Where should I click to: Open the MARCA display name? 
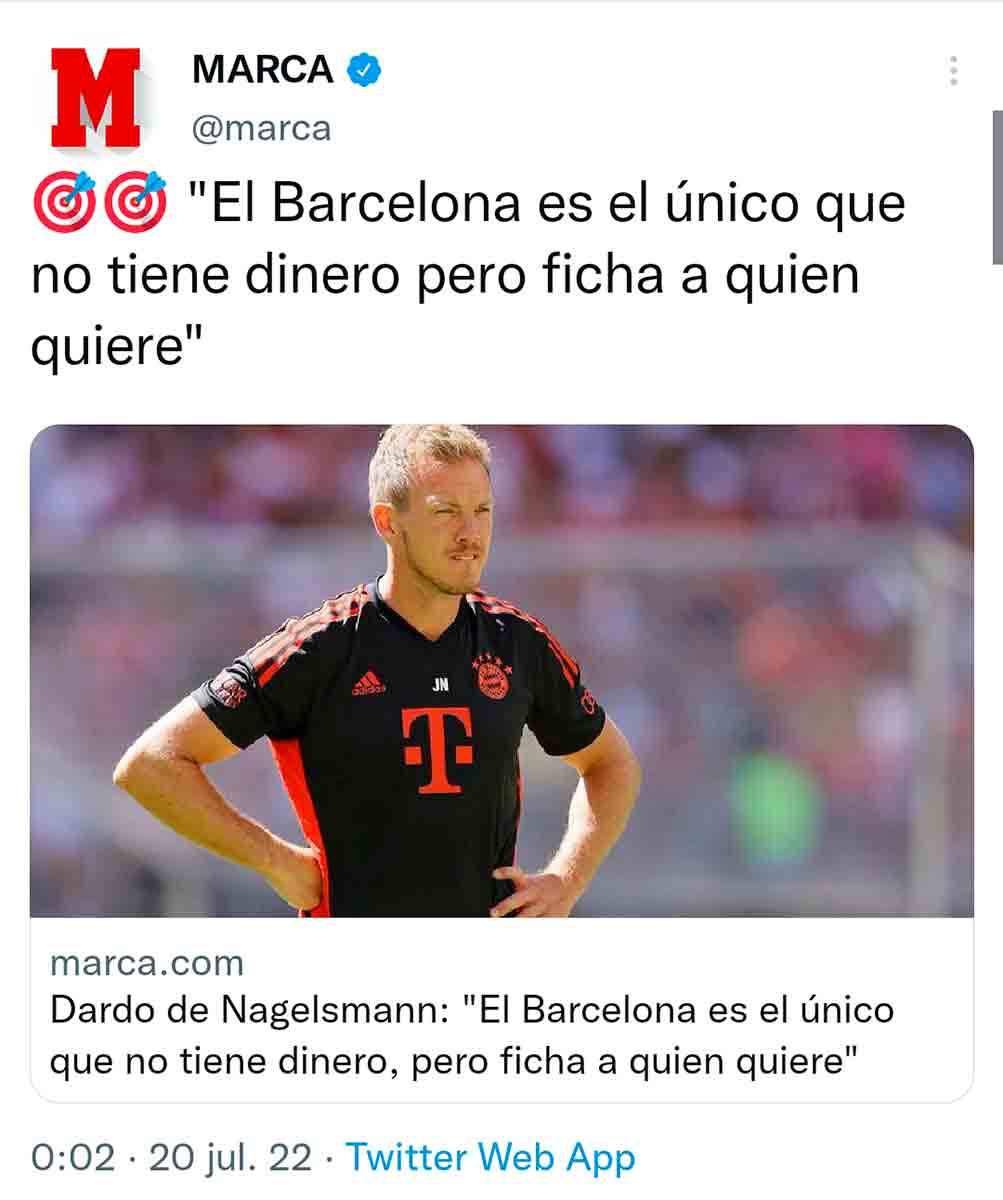coord(262,70)
